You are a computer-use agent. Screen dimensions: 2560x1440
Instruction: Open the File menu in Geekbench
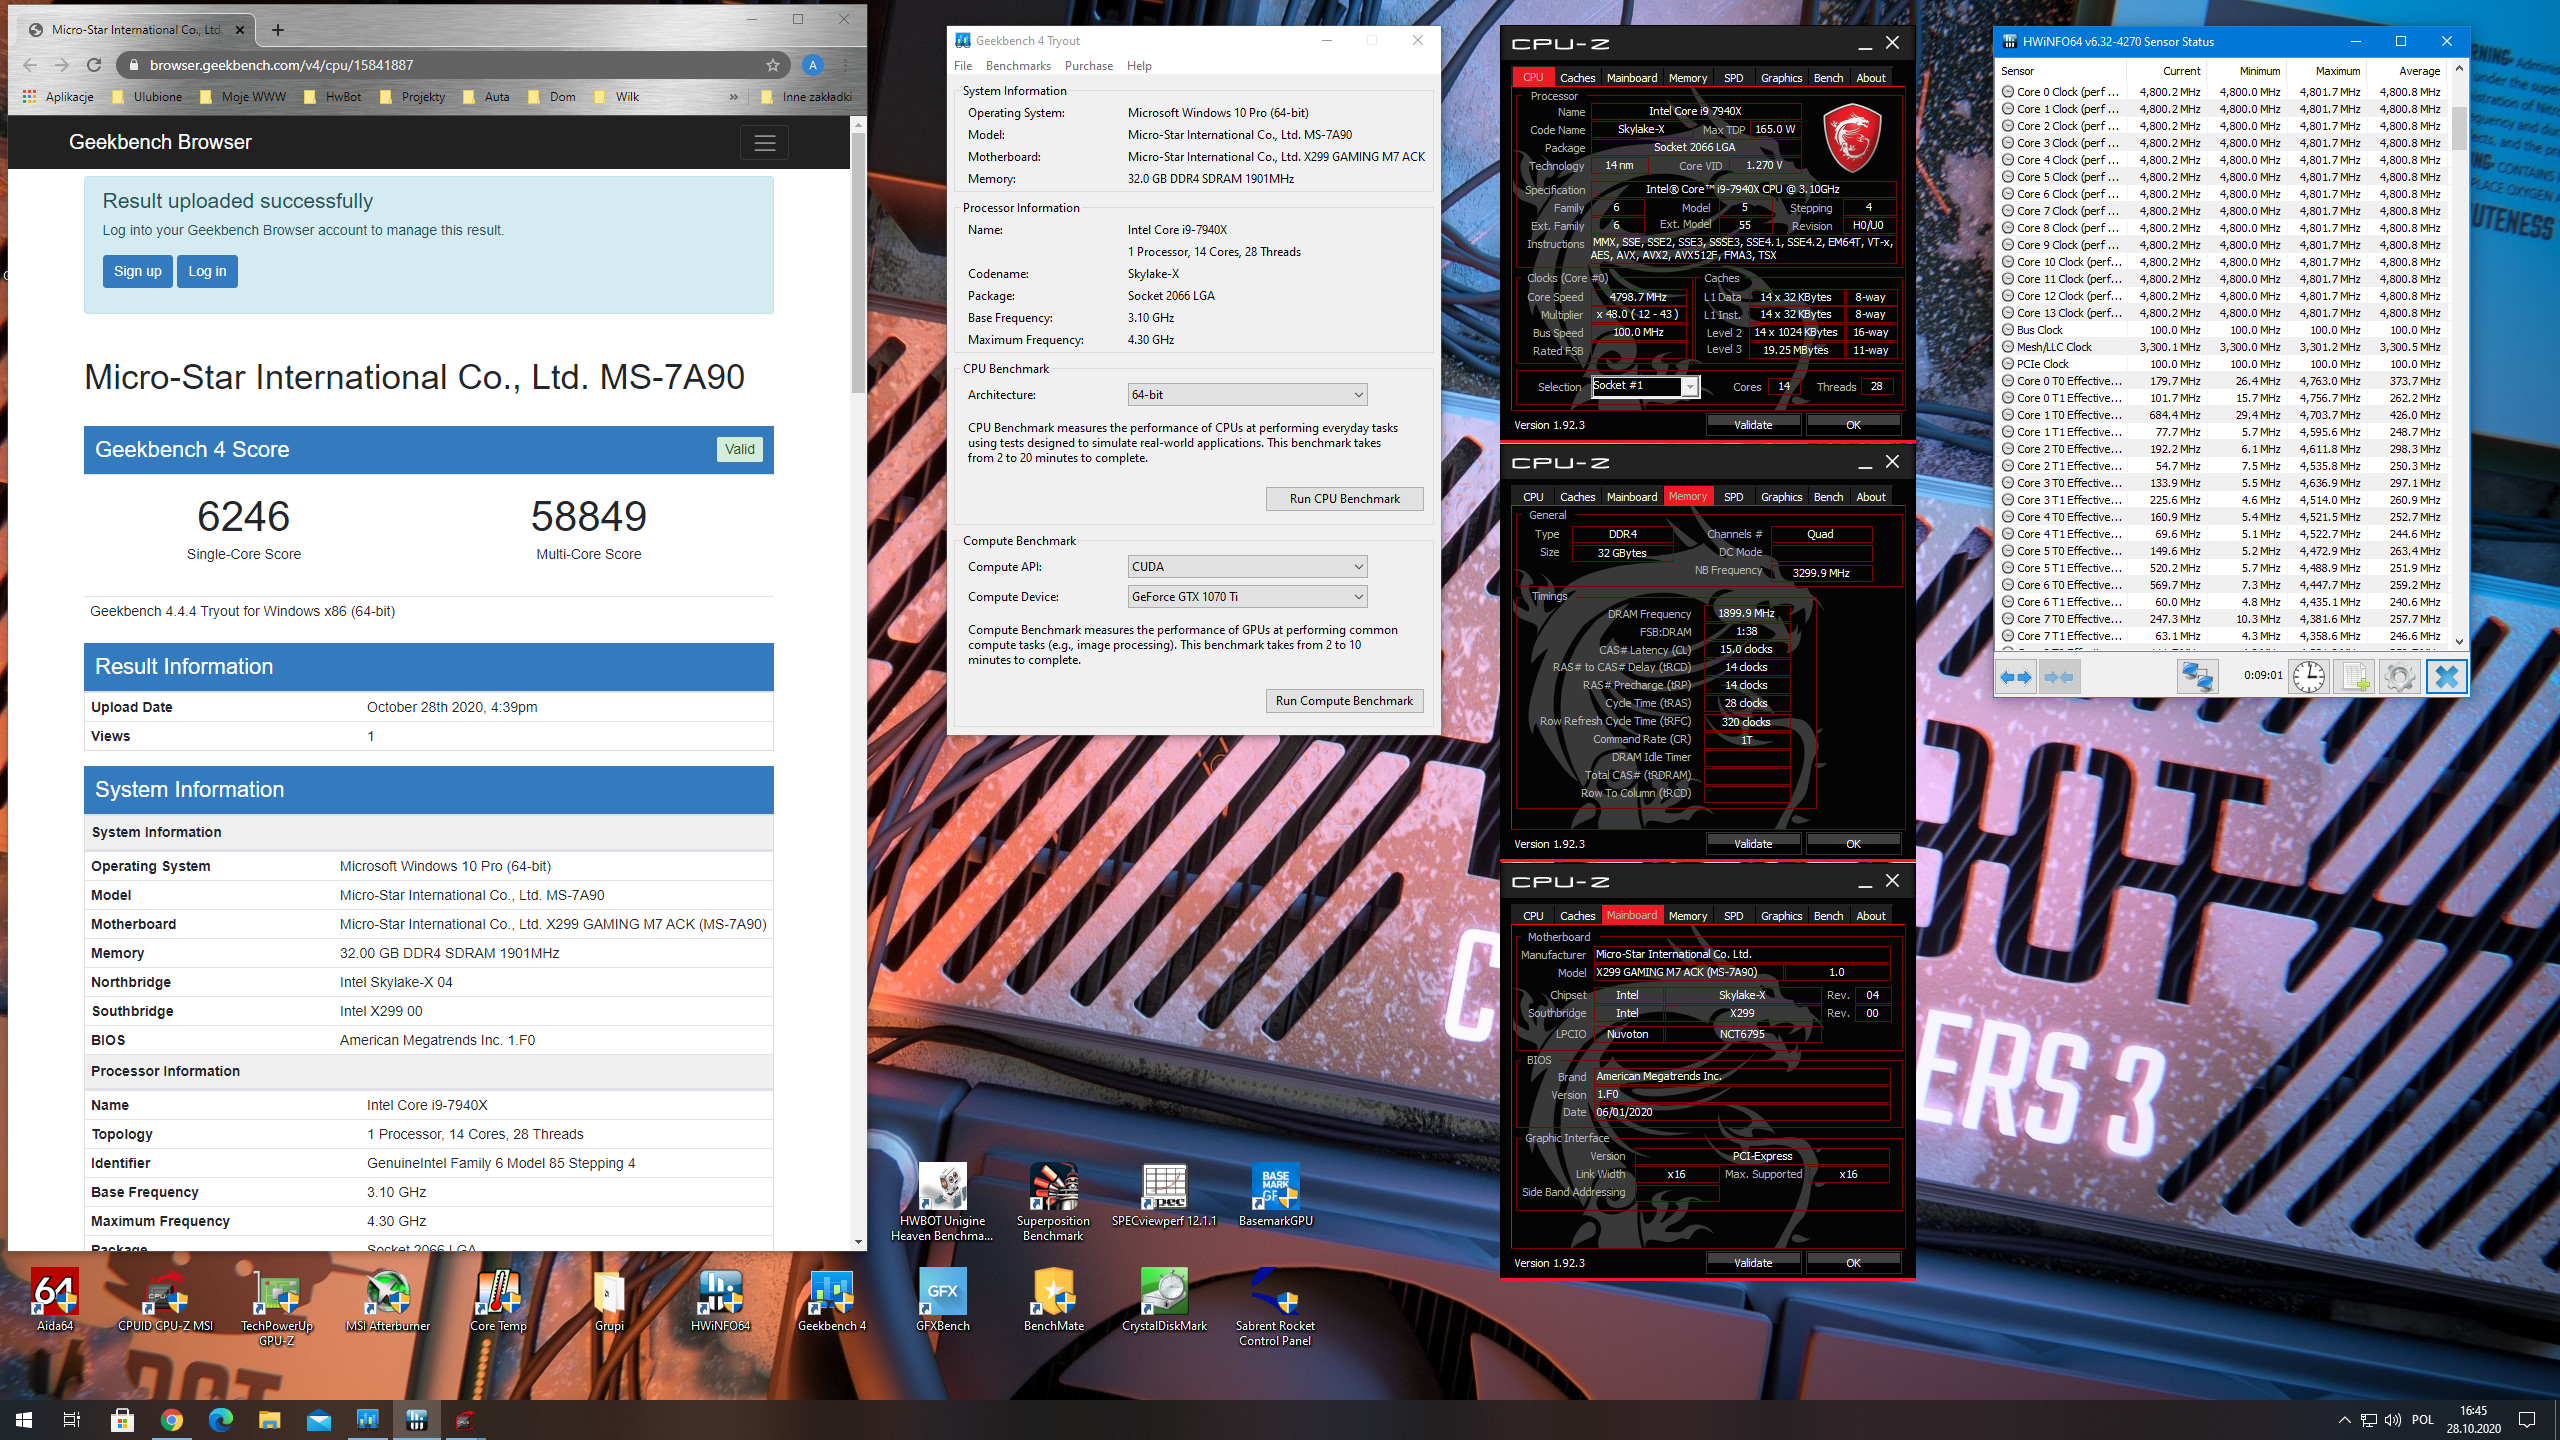pos(963,66)
